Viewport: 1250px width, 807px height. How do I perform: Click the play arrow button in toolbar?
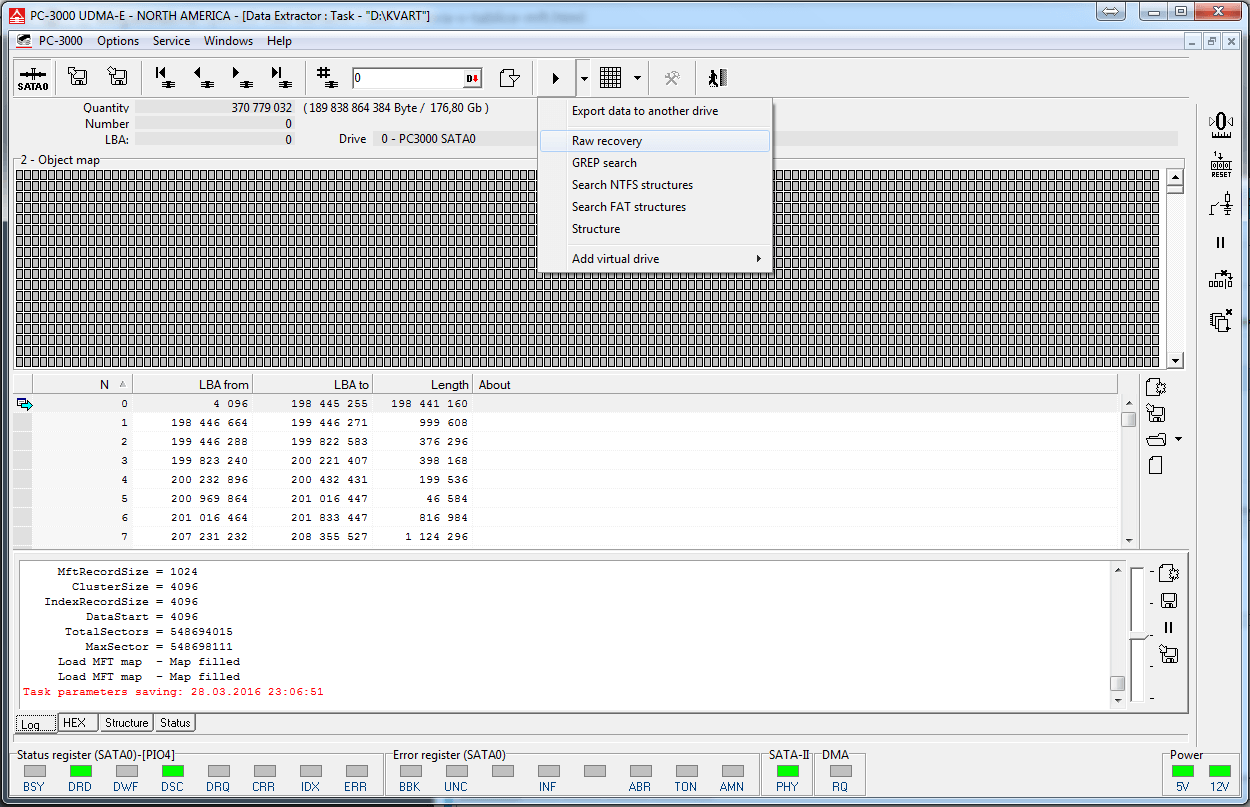click(556, 78)
